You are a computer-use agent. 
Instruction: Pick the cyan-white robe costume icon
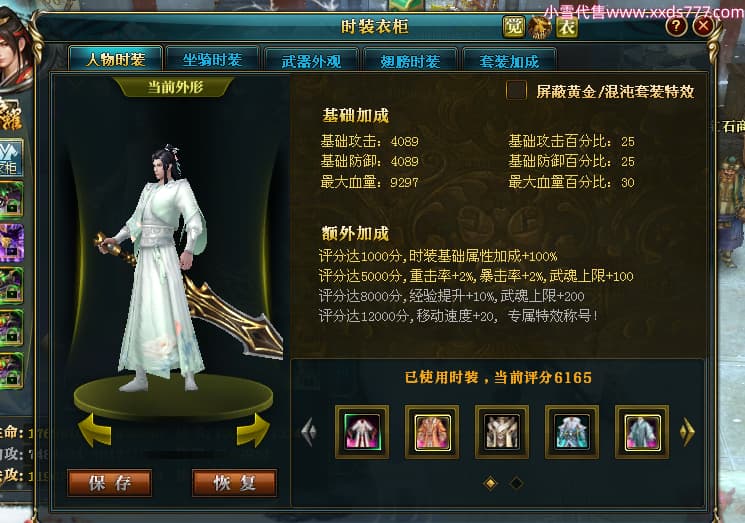point(572,432)
